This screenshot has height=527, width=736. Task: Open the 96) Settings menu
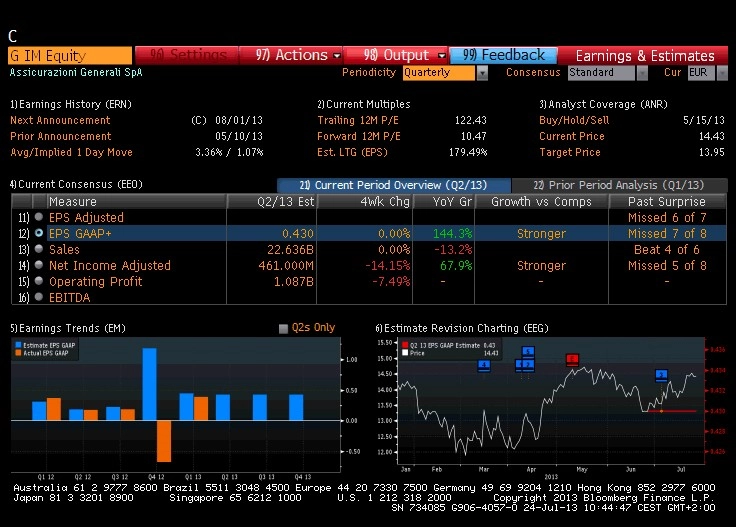coord(187,55)
